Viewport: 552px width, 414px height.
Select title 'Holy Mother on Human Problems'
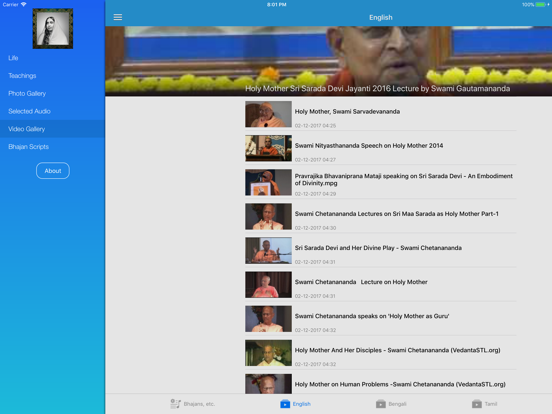[x=400, y=384]
